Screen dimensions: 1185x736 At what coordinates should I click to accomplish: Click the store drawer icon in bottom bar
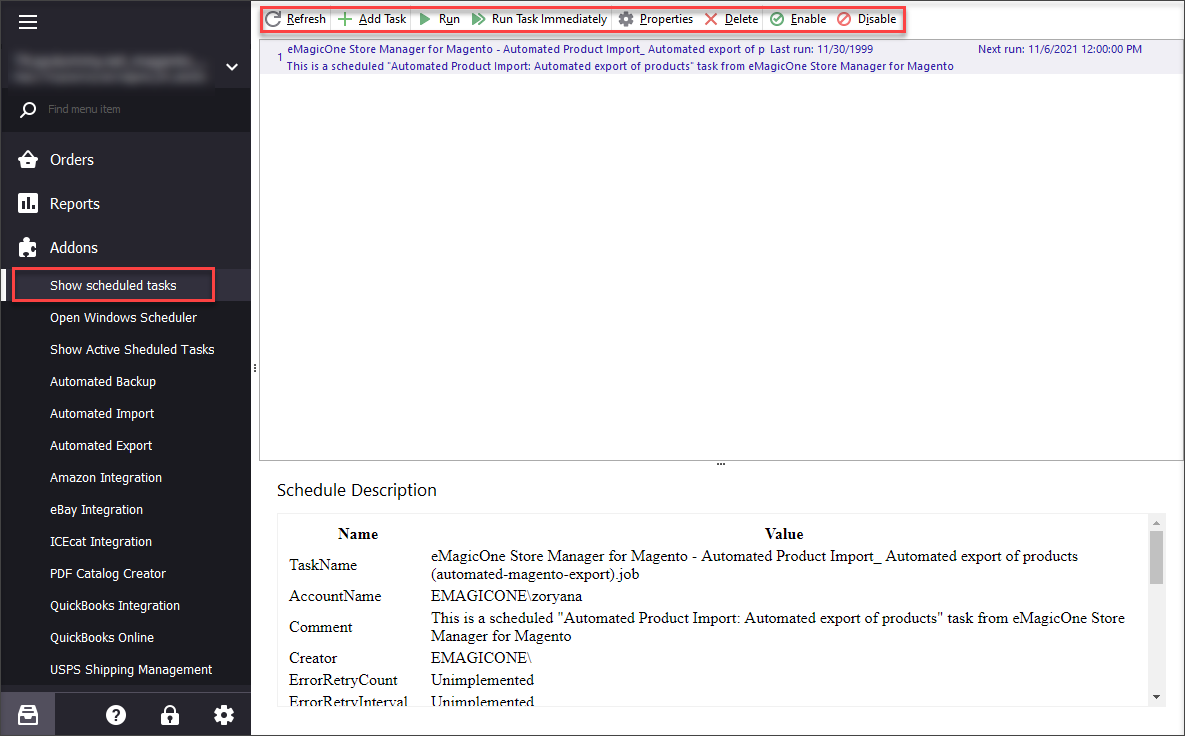point(28,715)
